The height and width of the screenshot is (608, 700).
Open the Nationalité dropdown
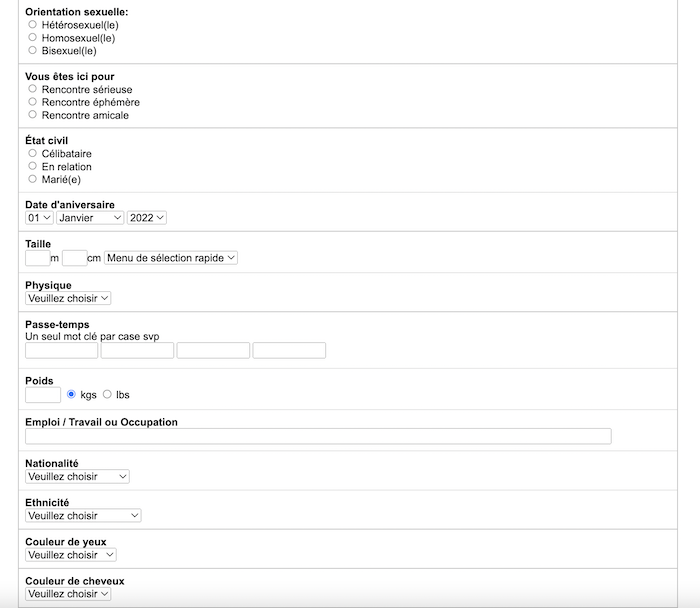click(x=77, y=477)
